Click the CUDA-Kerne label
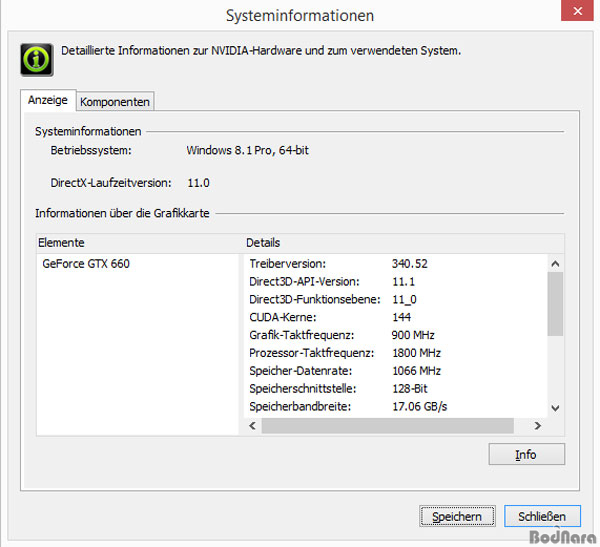Image resolution: width=600 pixels, height=547 pixels. click(x=283, y=317)
